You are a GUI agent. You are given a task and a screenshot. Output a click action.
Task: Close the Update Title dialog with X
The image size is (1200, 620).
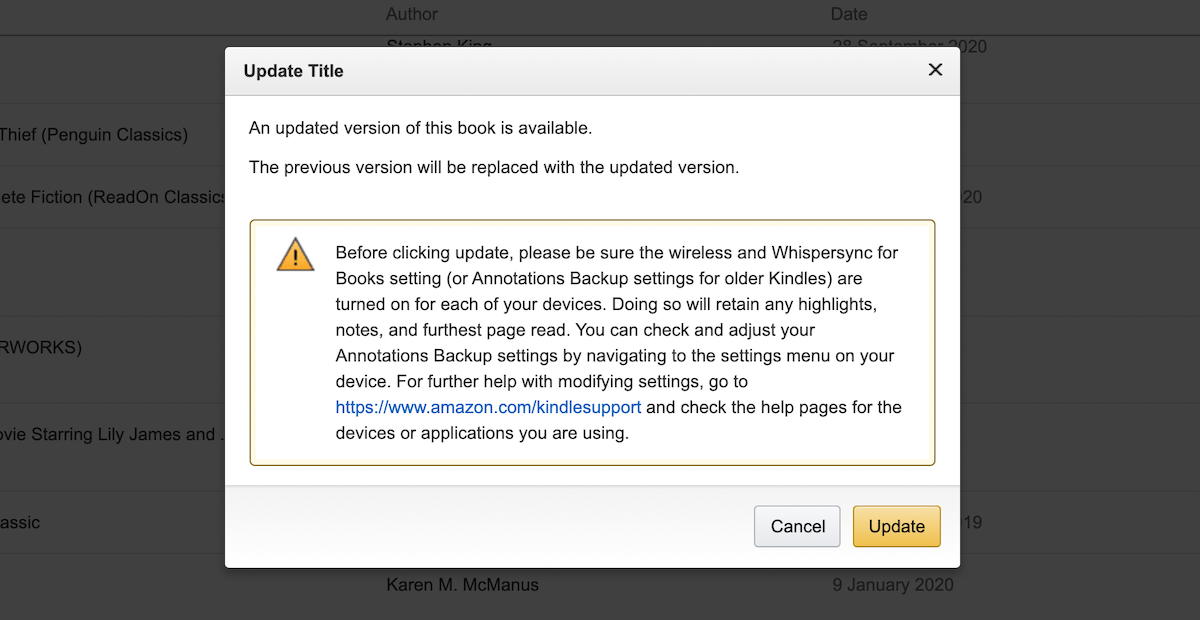pyautogui.click(x=935, y=70)
